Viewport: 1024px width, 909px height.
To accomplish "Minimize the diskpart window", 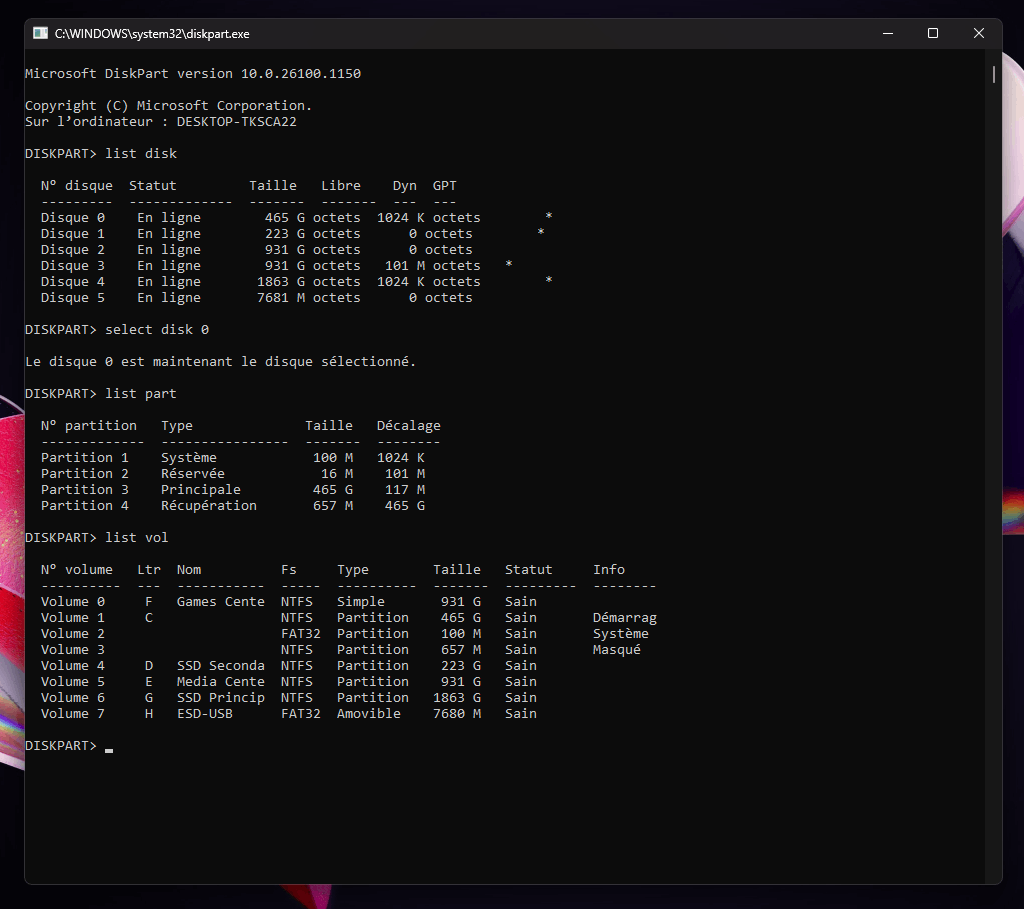I will click(888, 33).
